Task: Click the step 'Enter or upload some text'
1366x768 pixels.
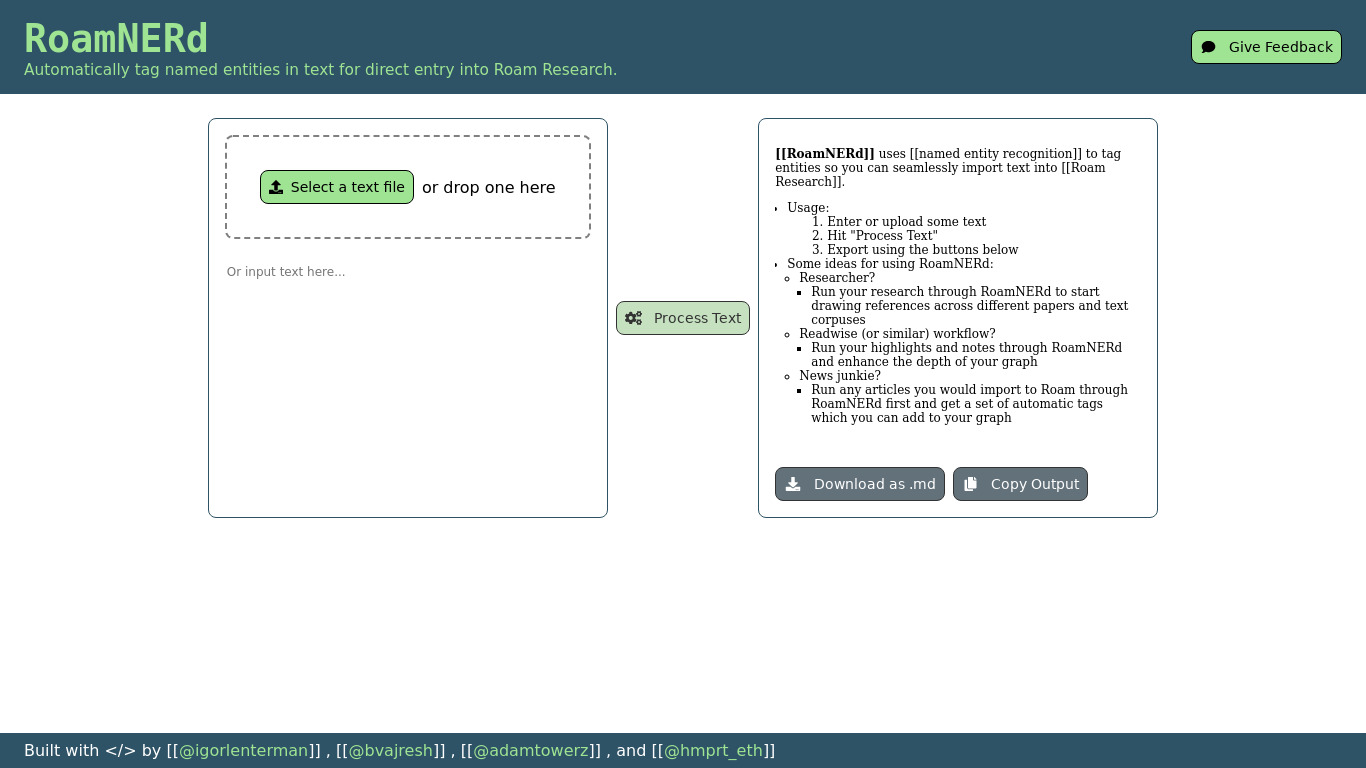Action: tap(906, 222)
